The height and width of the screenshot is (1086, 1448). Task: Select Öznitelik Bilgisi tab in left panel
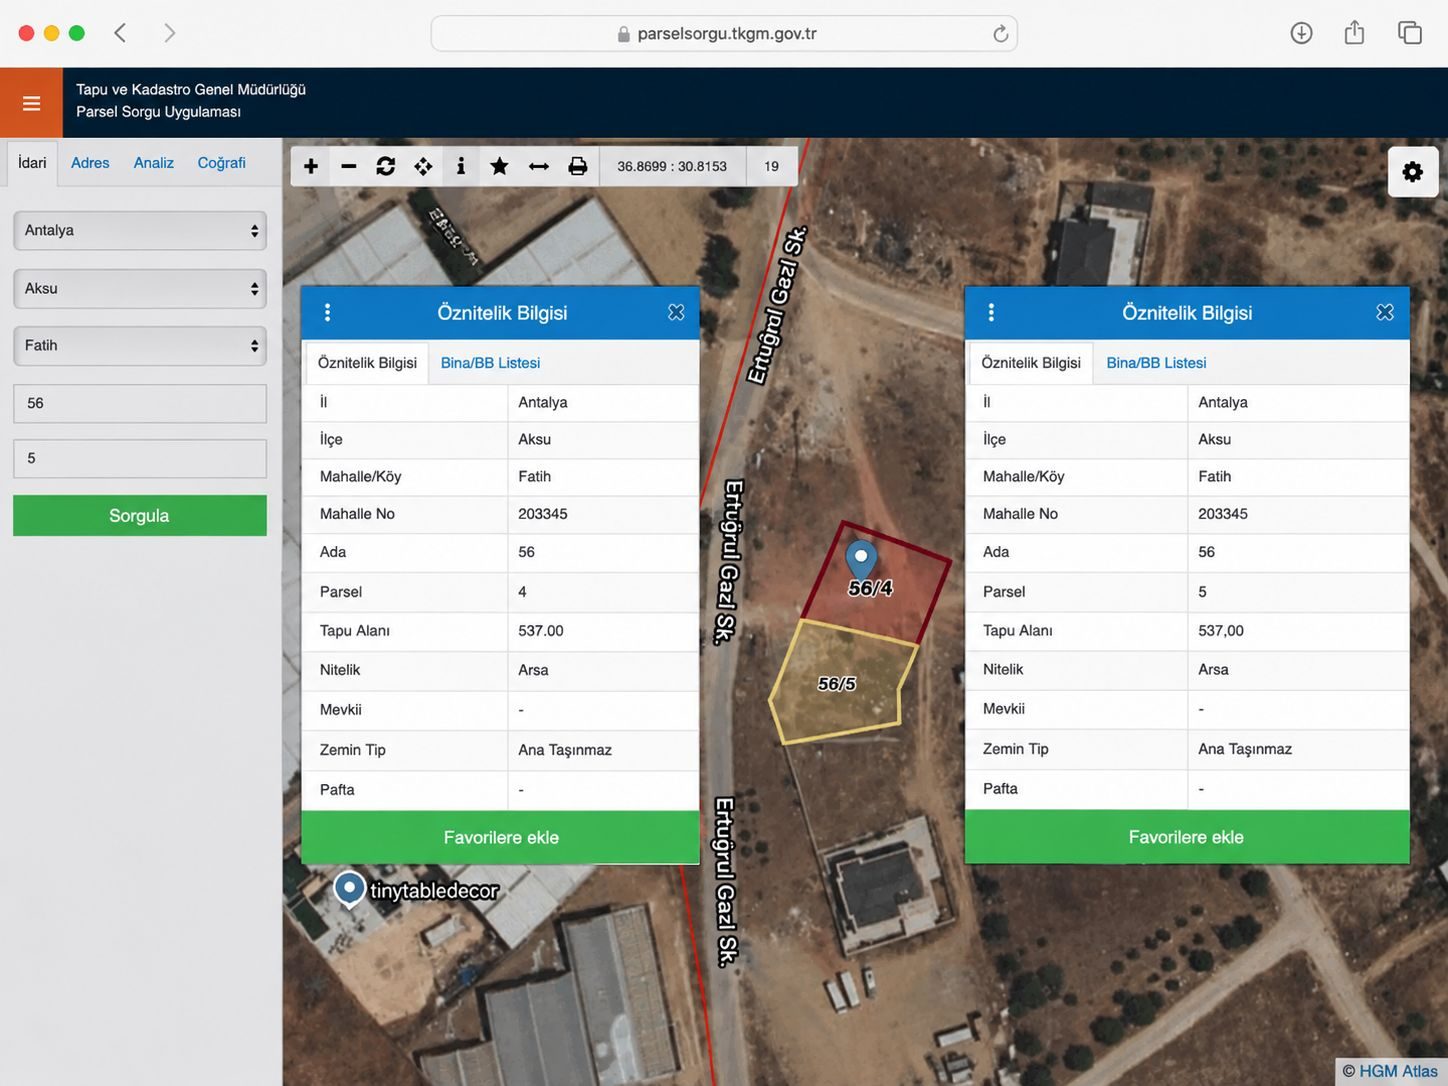coord(367,363)
